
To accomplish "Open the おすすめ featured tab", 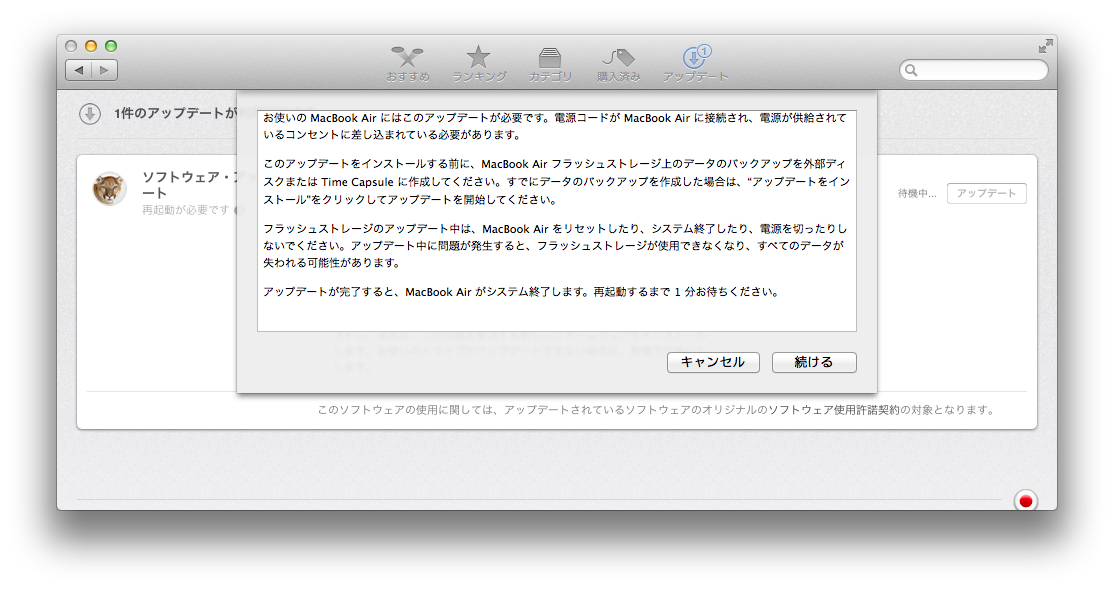I will tap(408, 65).
